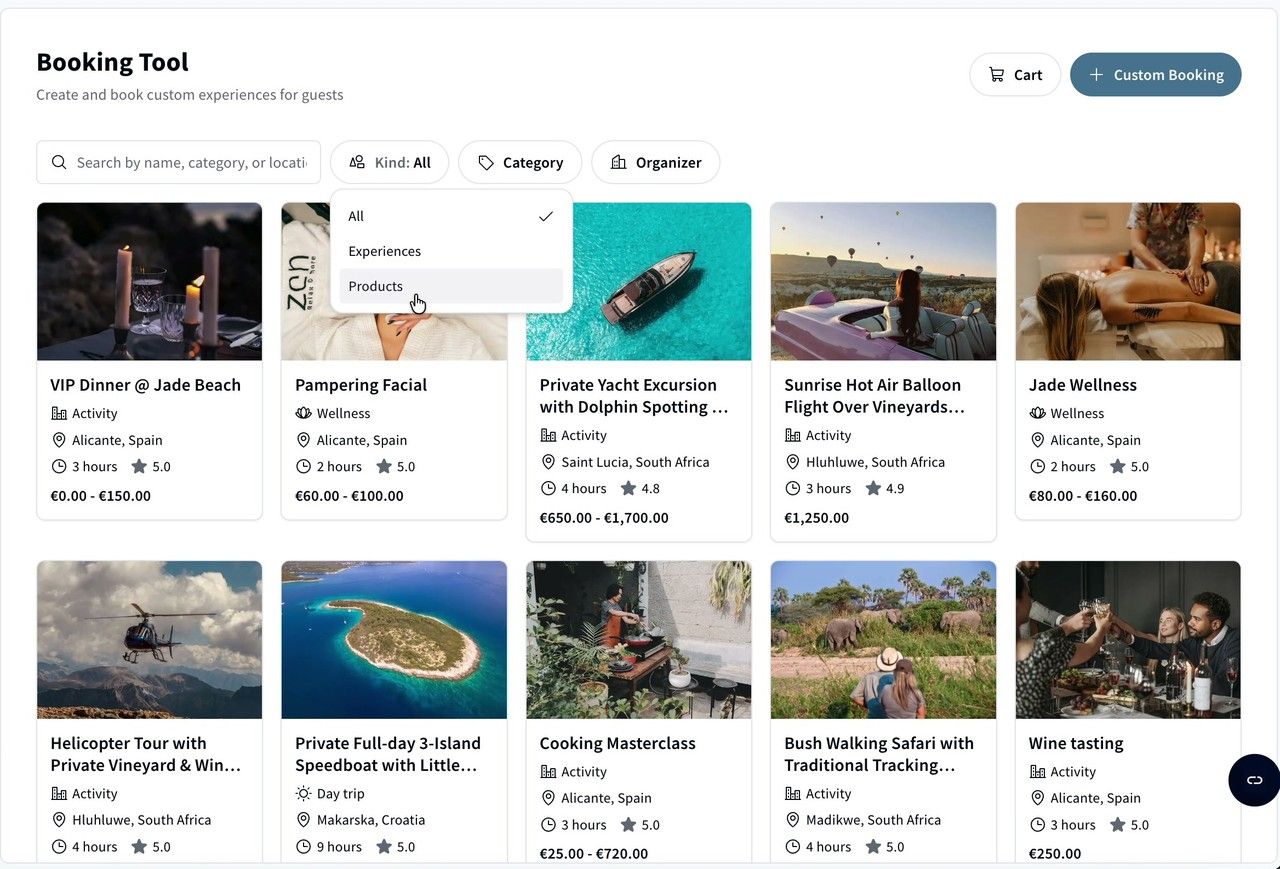Viewport: 1280px width, 869px height.
Task: Click the '€1,250.00' price
Action: (817, 518)
